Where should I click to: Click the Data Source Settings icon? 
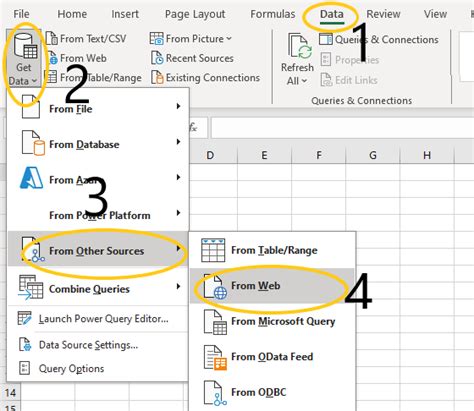(25, 344)
